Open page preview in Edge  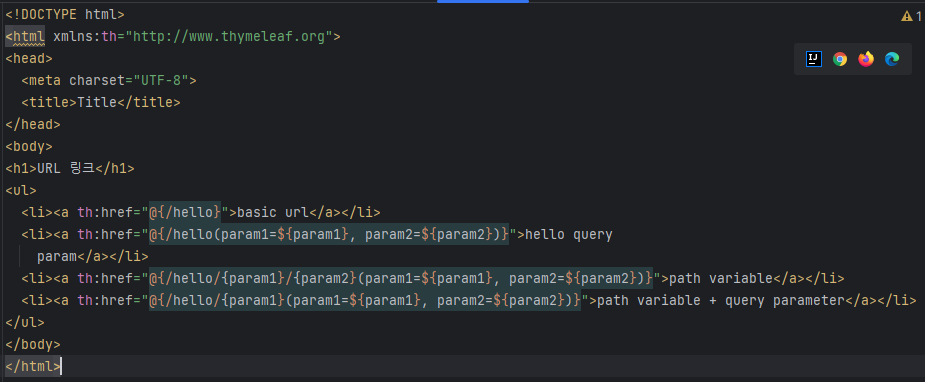[891, 59]
